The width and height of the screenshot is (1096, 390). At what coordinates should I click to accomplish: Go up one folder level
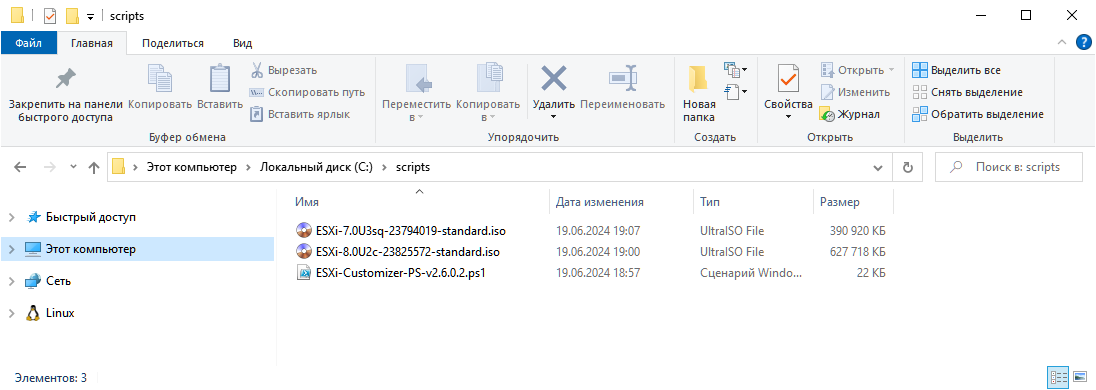94,168
